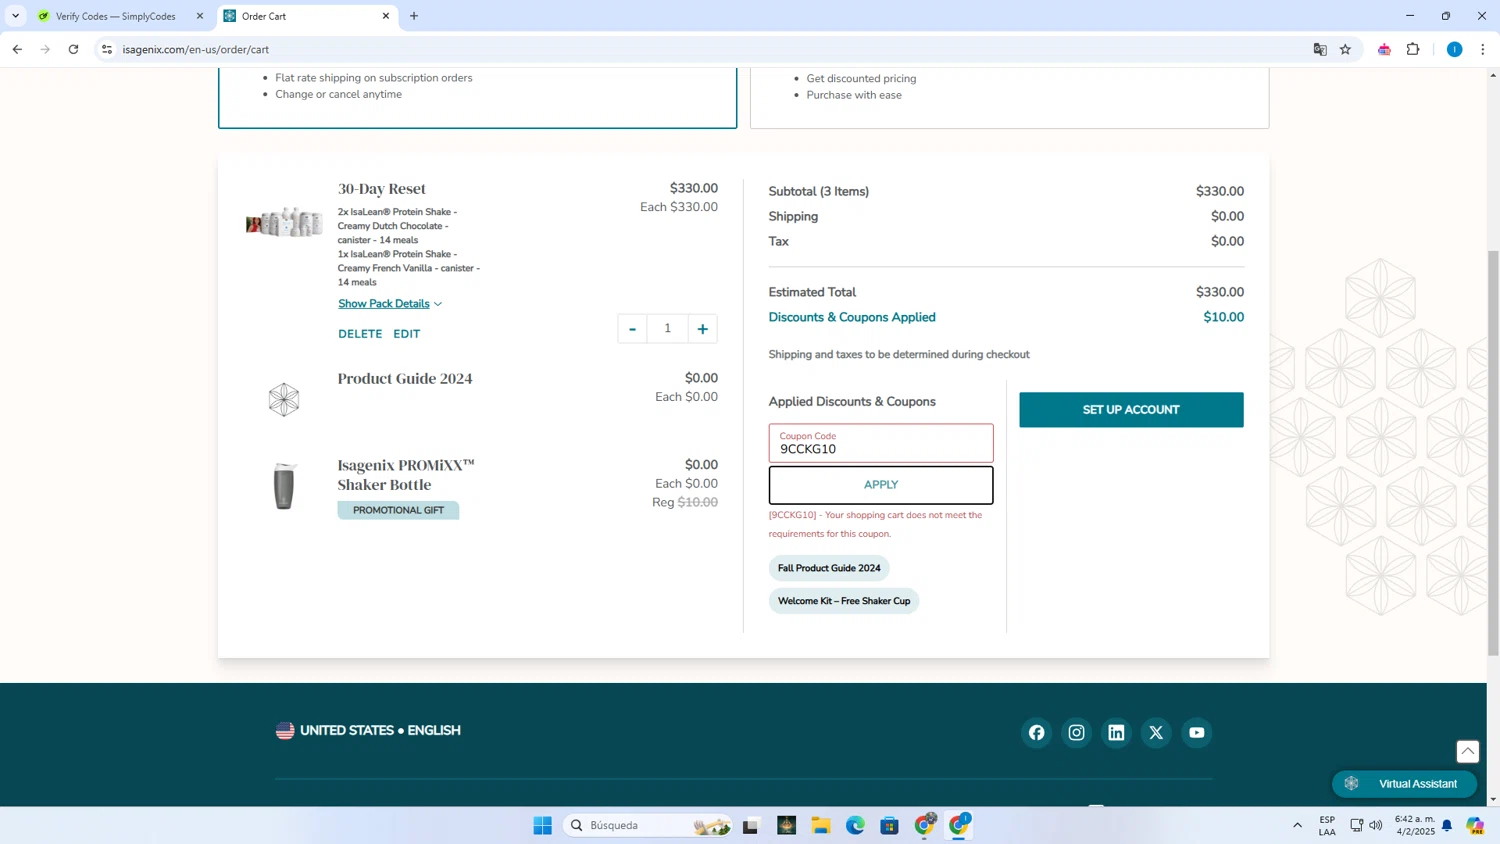Open Isagenix LinkedIn page icon
This screenshot has height=844, width=1500.
pyautogui.click(x=1116, y=733)
